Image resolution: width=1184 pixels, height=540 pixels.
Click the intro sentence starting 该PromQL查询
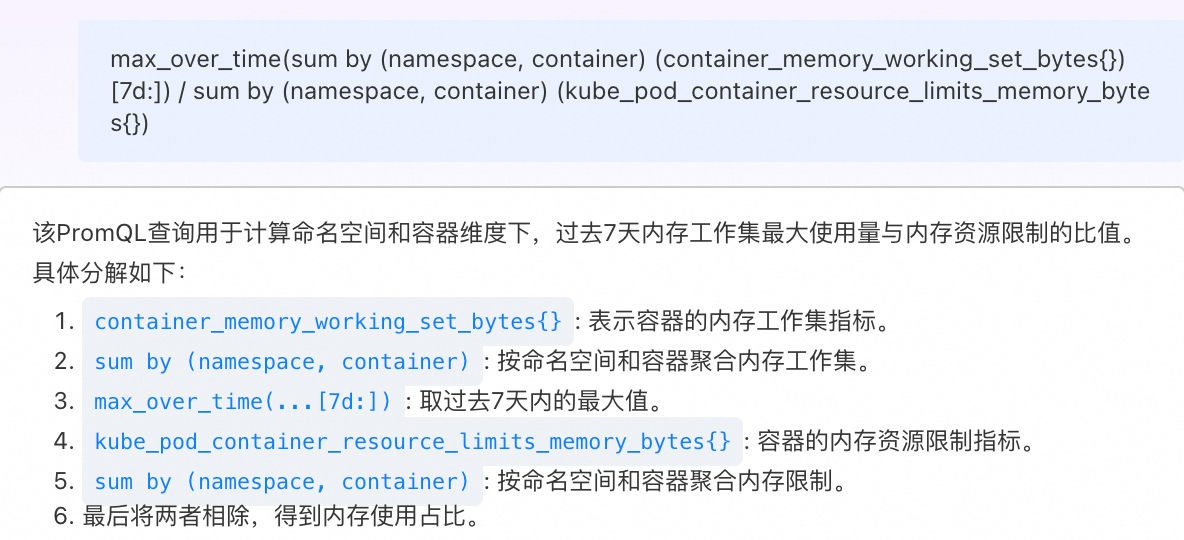pyautogui.click(x=584, y=233)
